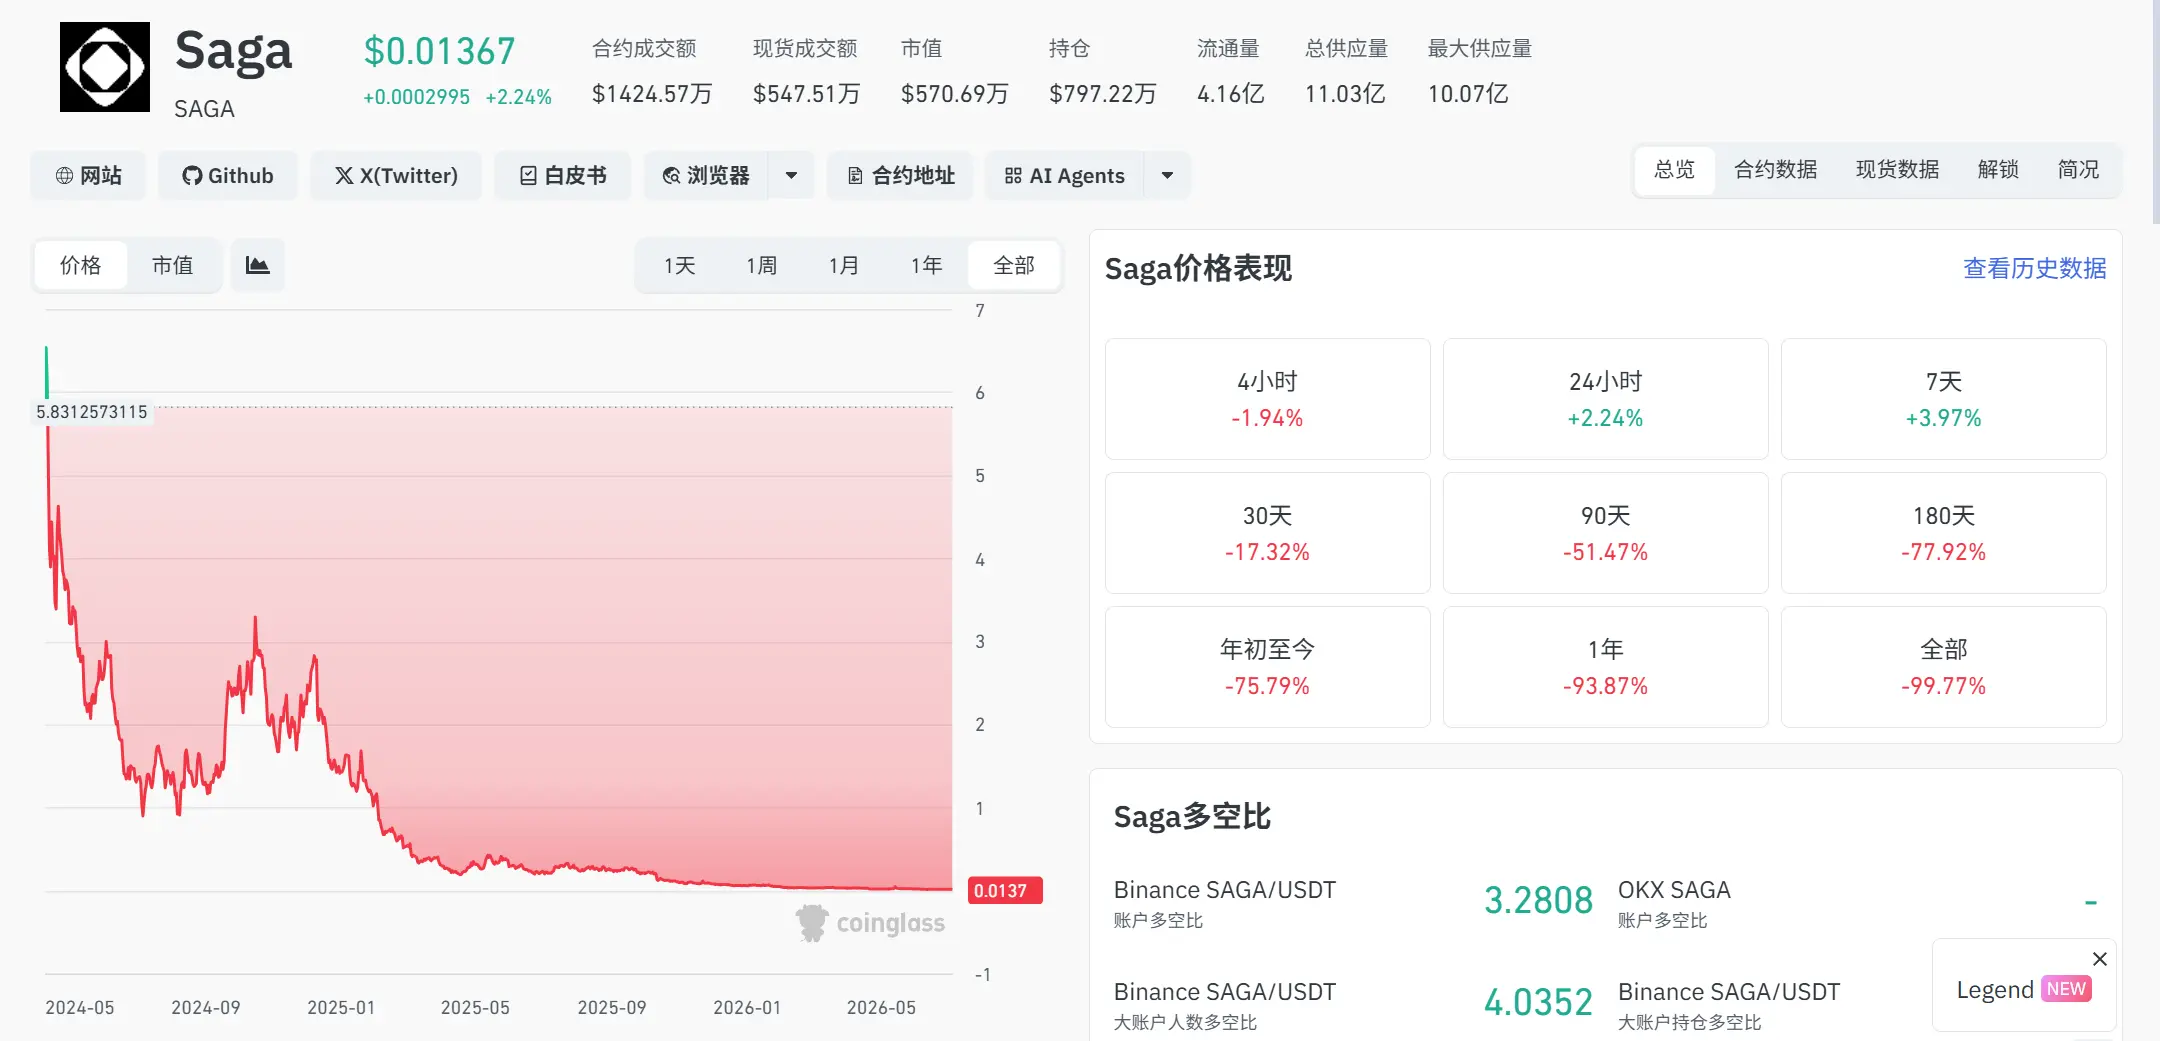Screen dimensions: 2160x1041
Task: Close the Legend popup
Action: (x=2100, y=959)
